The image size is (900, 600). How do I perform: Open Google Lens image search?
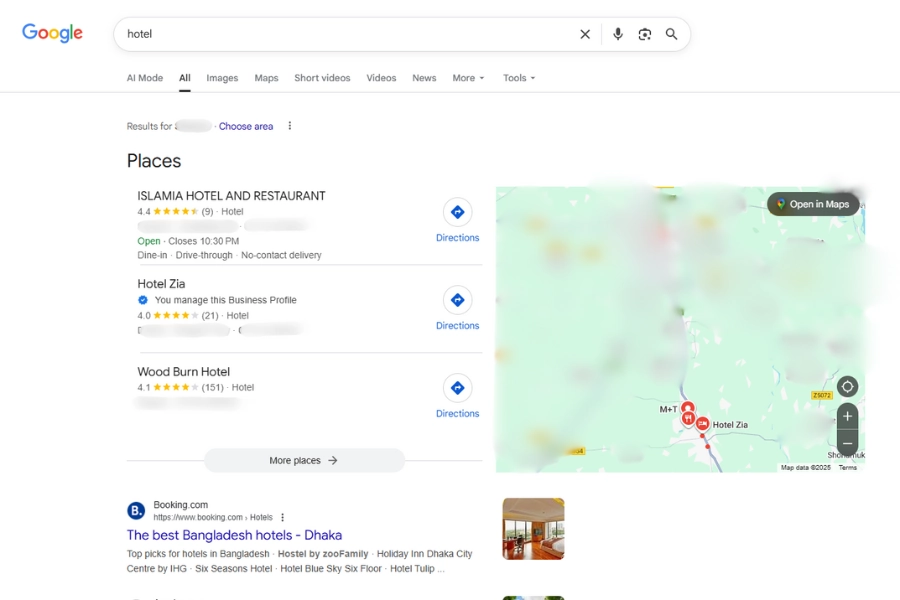coord(645,33)
